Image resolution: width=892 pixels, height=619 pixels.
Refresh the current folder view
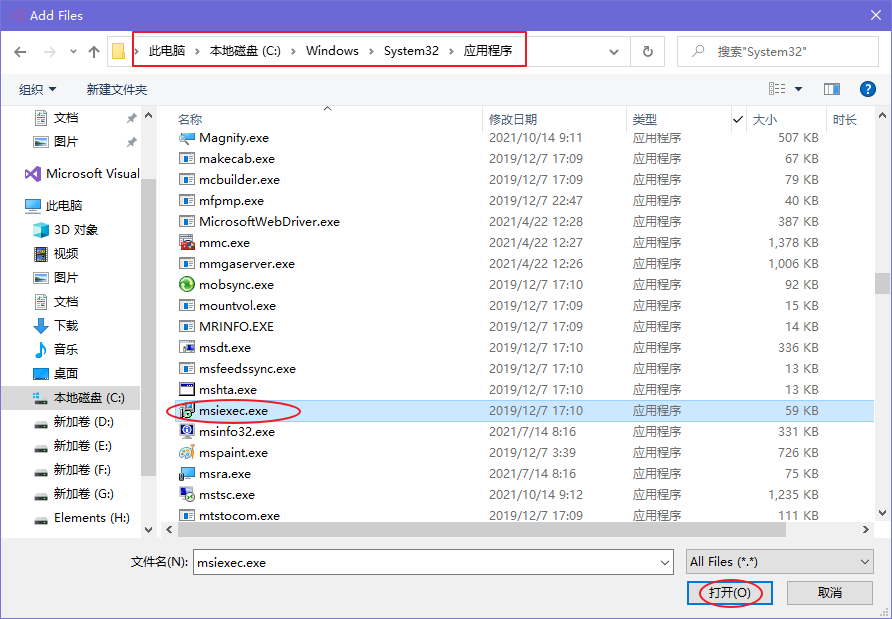coord(650,50)
